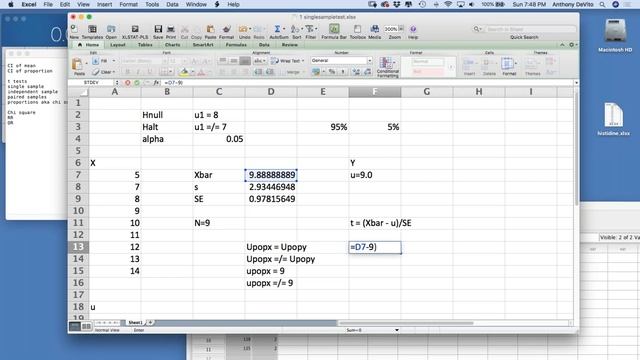Switch to the Formulas ribbon tab
Image resolution: width=640 pixels, height=360 pixels.
tap(236, 45)
